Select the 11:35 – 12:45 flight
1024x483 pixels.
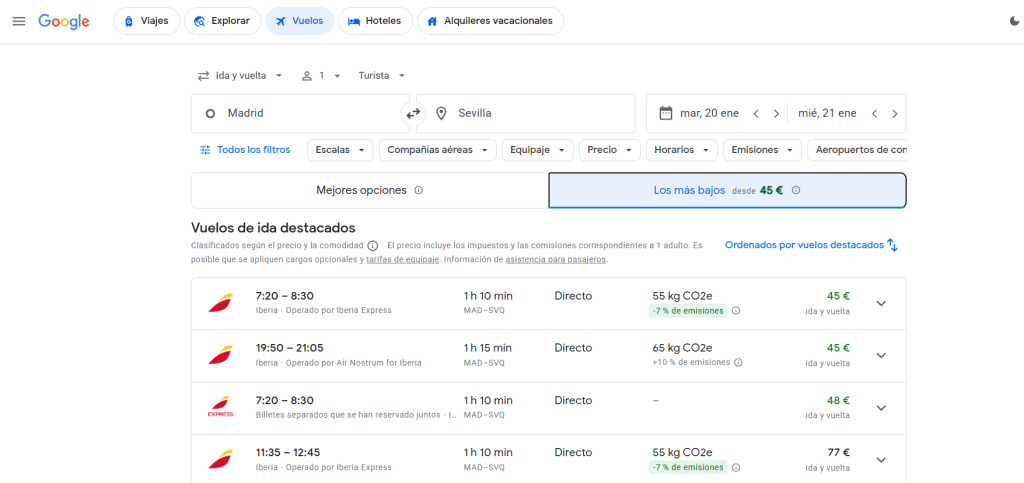tap(549, 460)
